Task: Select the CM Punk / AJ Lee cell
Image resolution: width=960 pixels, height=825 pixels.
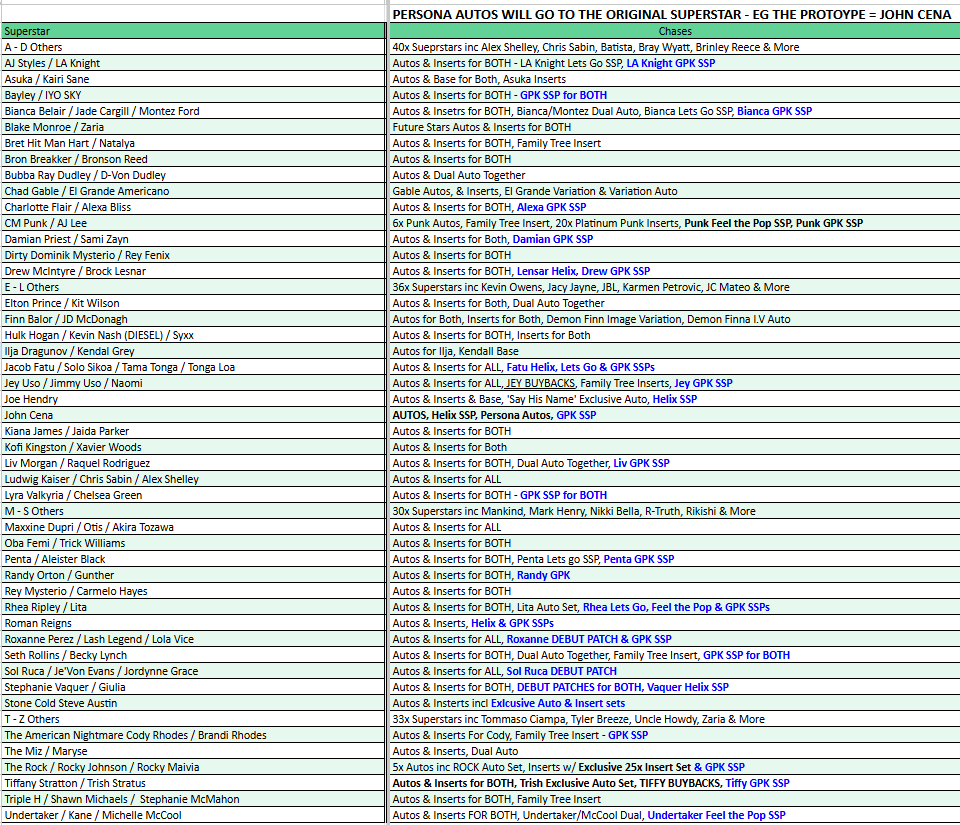Action: (x=193, y=223)
